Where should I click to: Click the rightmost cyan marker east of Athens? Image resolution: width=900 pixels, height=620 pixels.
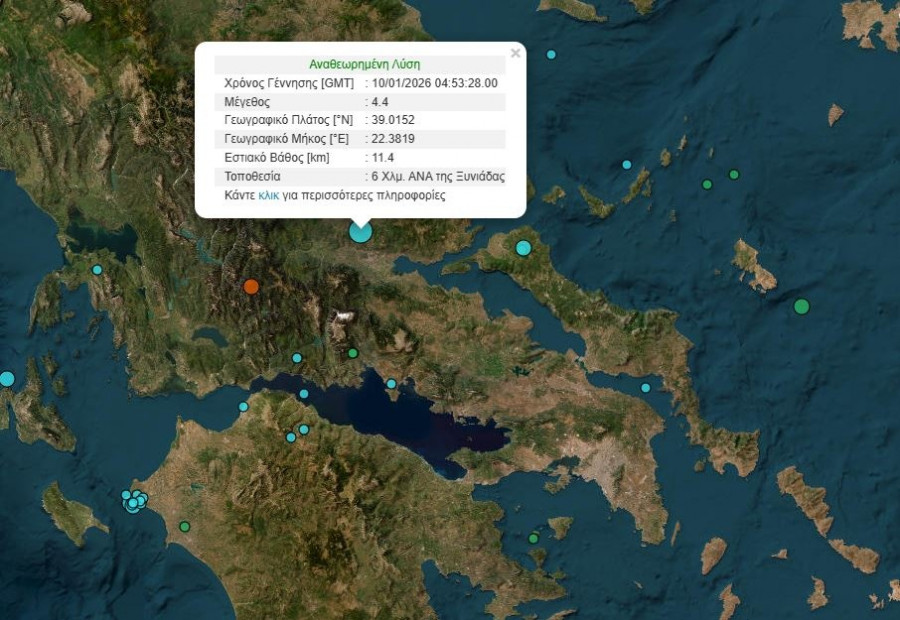tap(646, 387)
